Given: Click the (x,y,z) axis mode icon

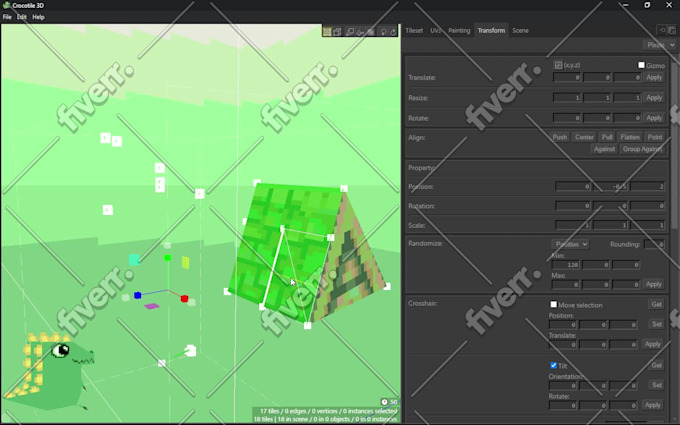Looking at the screenshot, I should (x=558, y=65).
